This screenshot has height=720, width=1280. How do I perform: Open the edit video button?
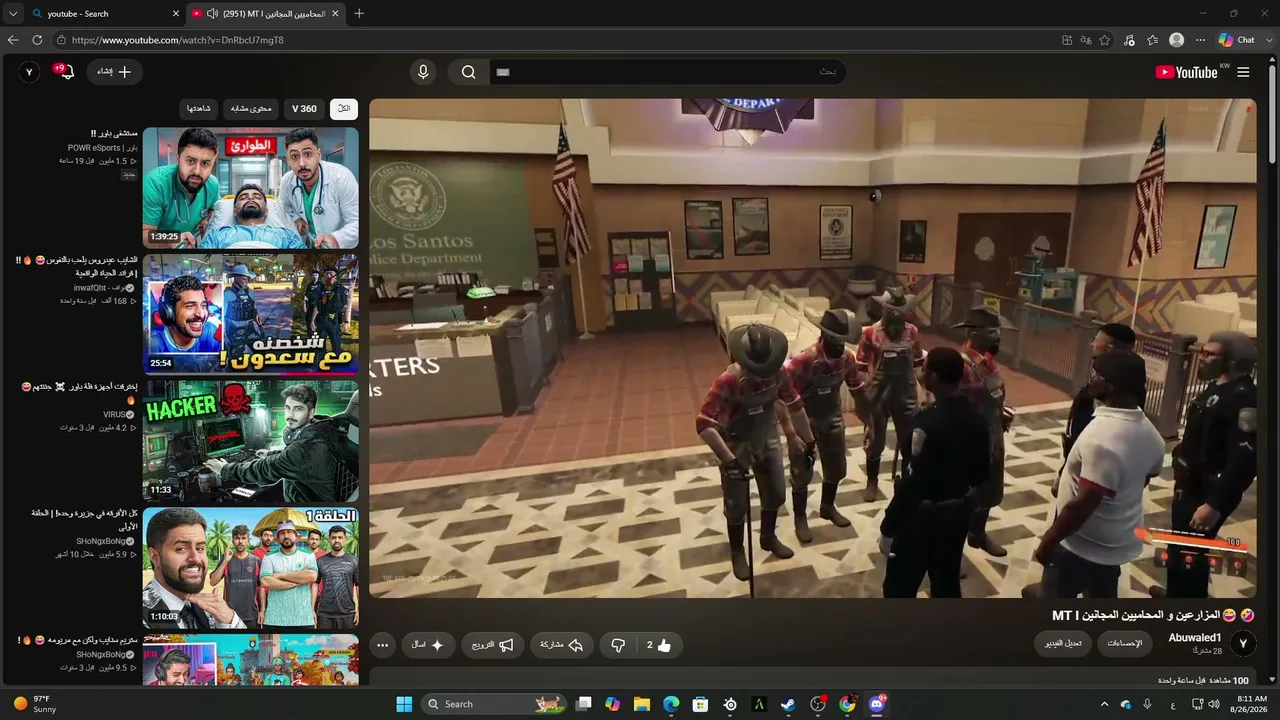click(1062, 643)
